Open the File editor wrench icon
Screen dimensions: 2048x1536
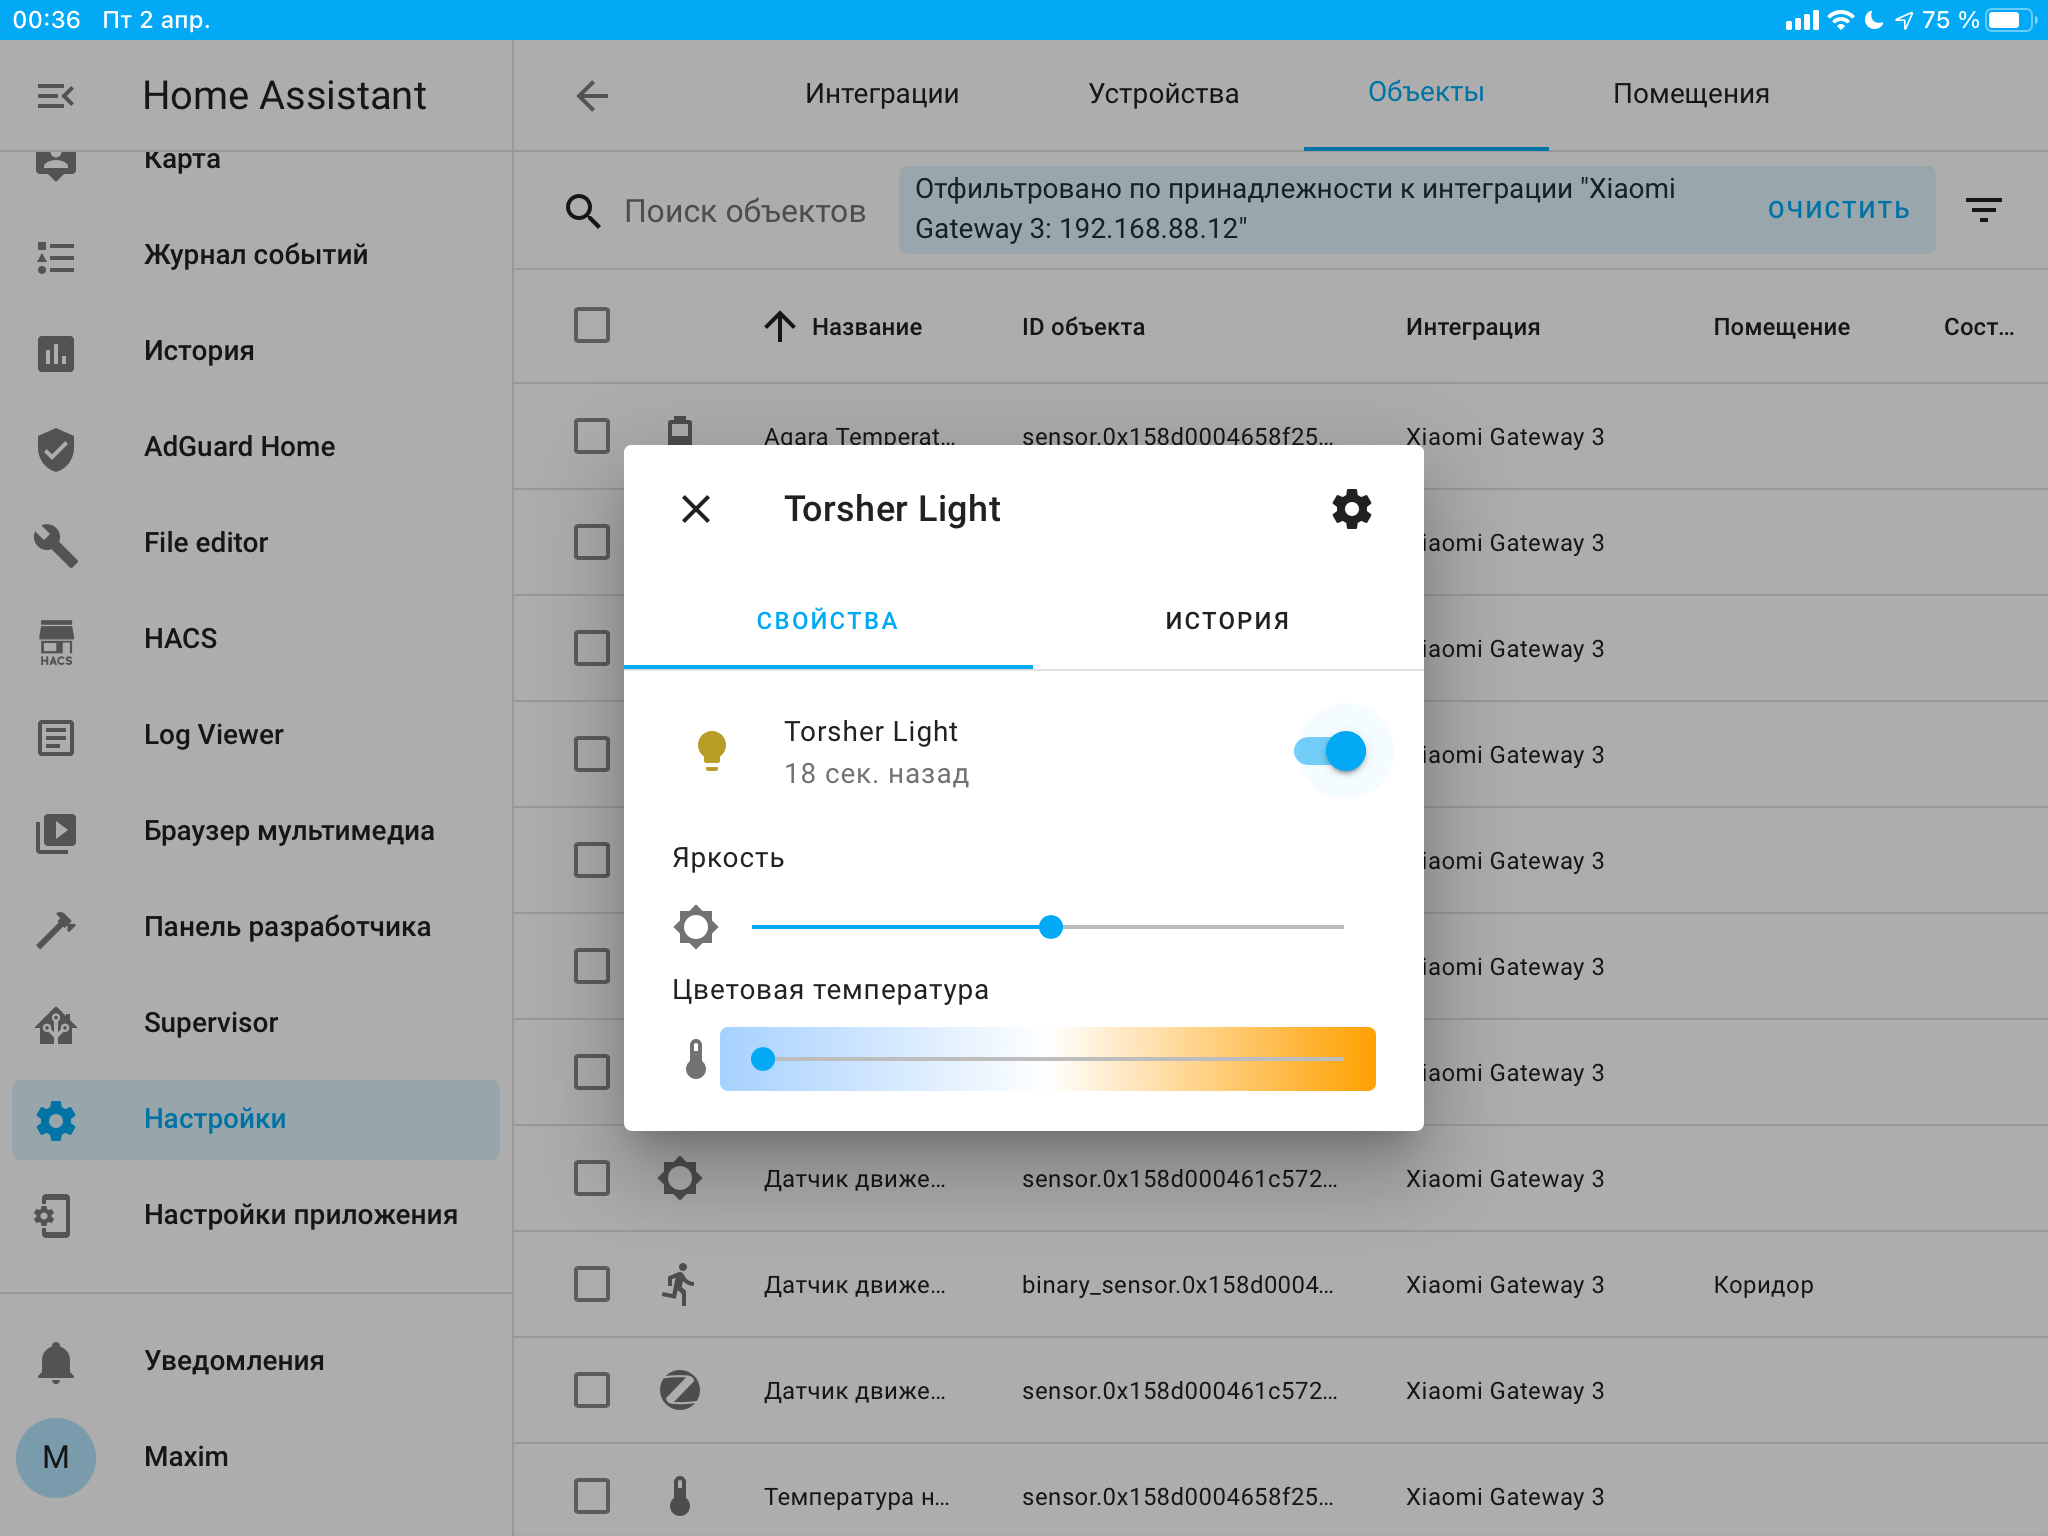click(56, 545)
